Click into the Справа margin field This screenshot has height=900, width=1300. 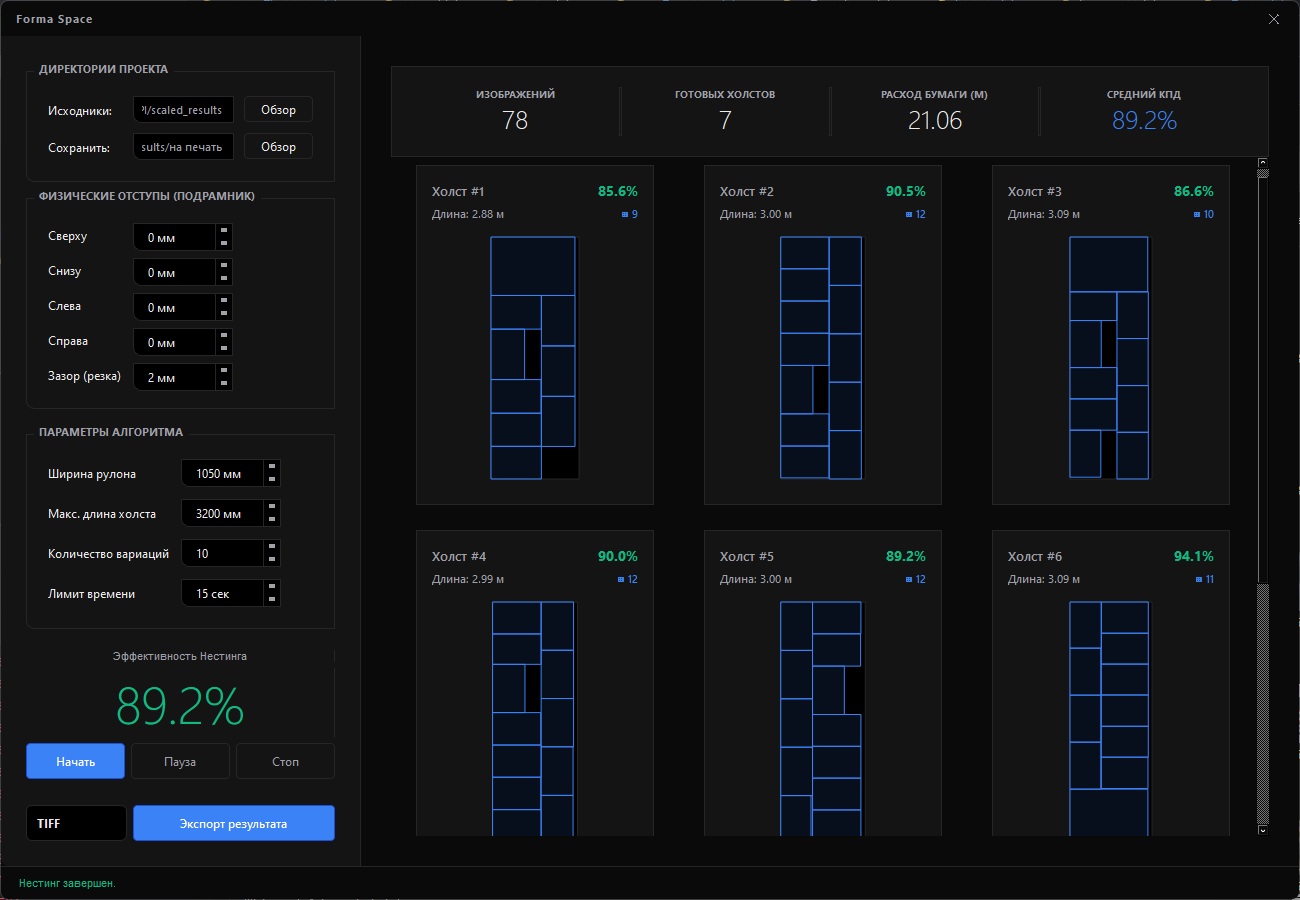(175, 342)
